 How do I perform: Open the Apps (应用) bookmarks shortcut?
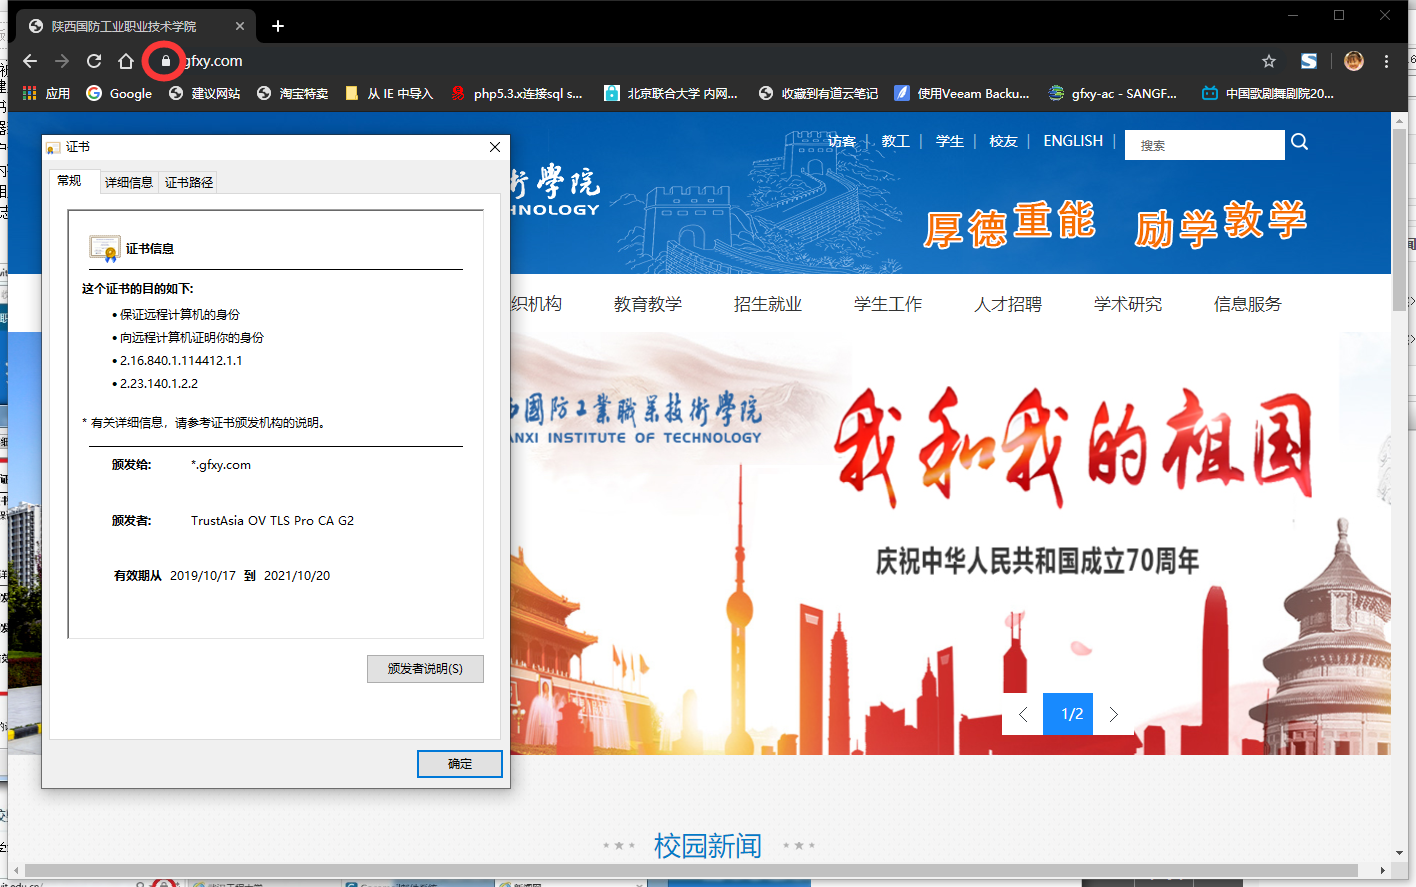click(x=46, y=93)
